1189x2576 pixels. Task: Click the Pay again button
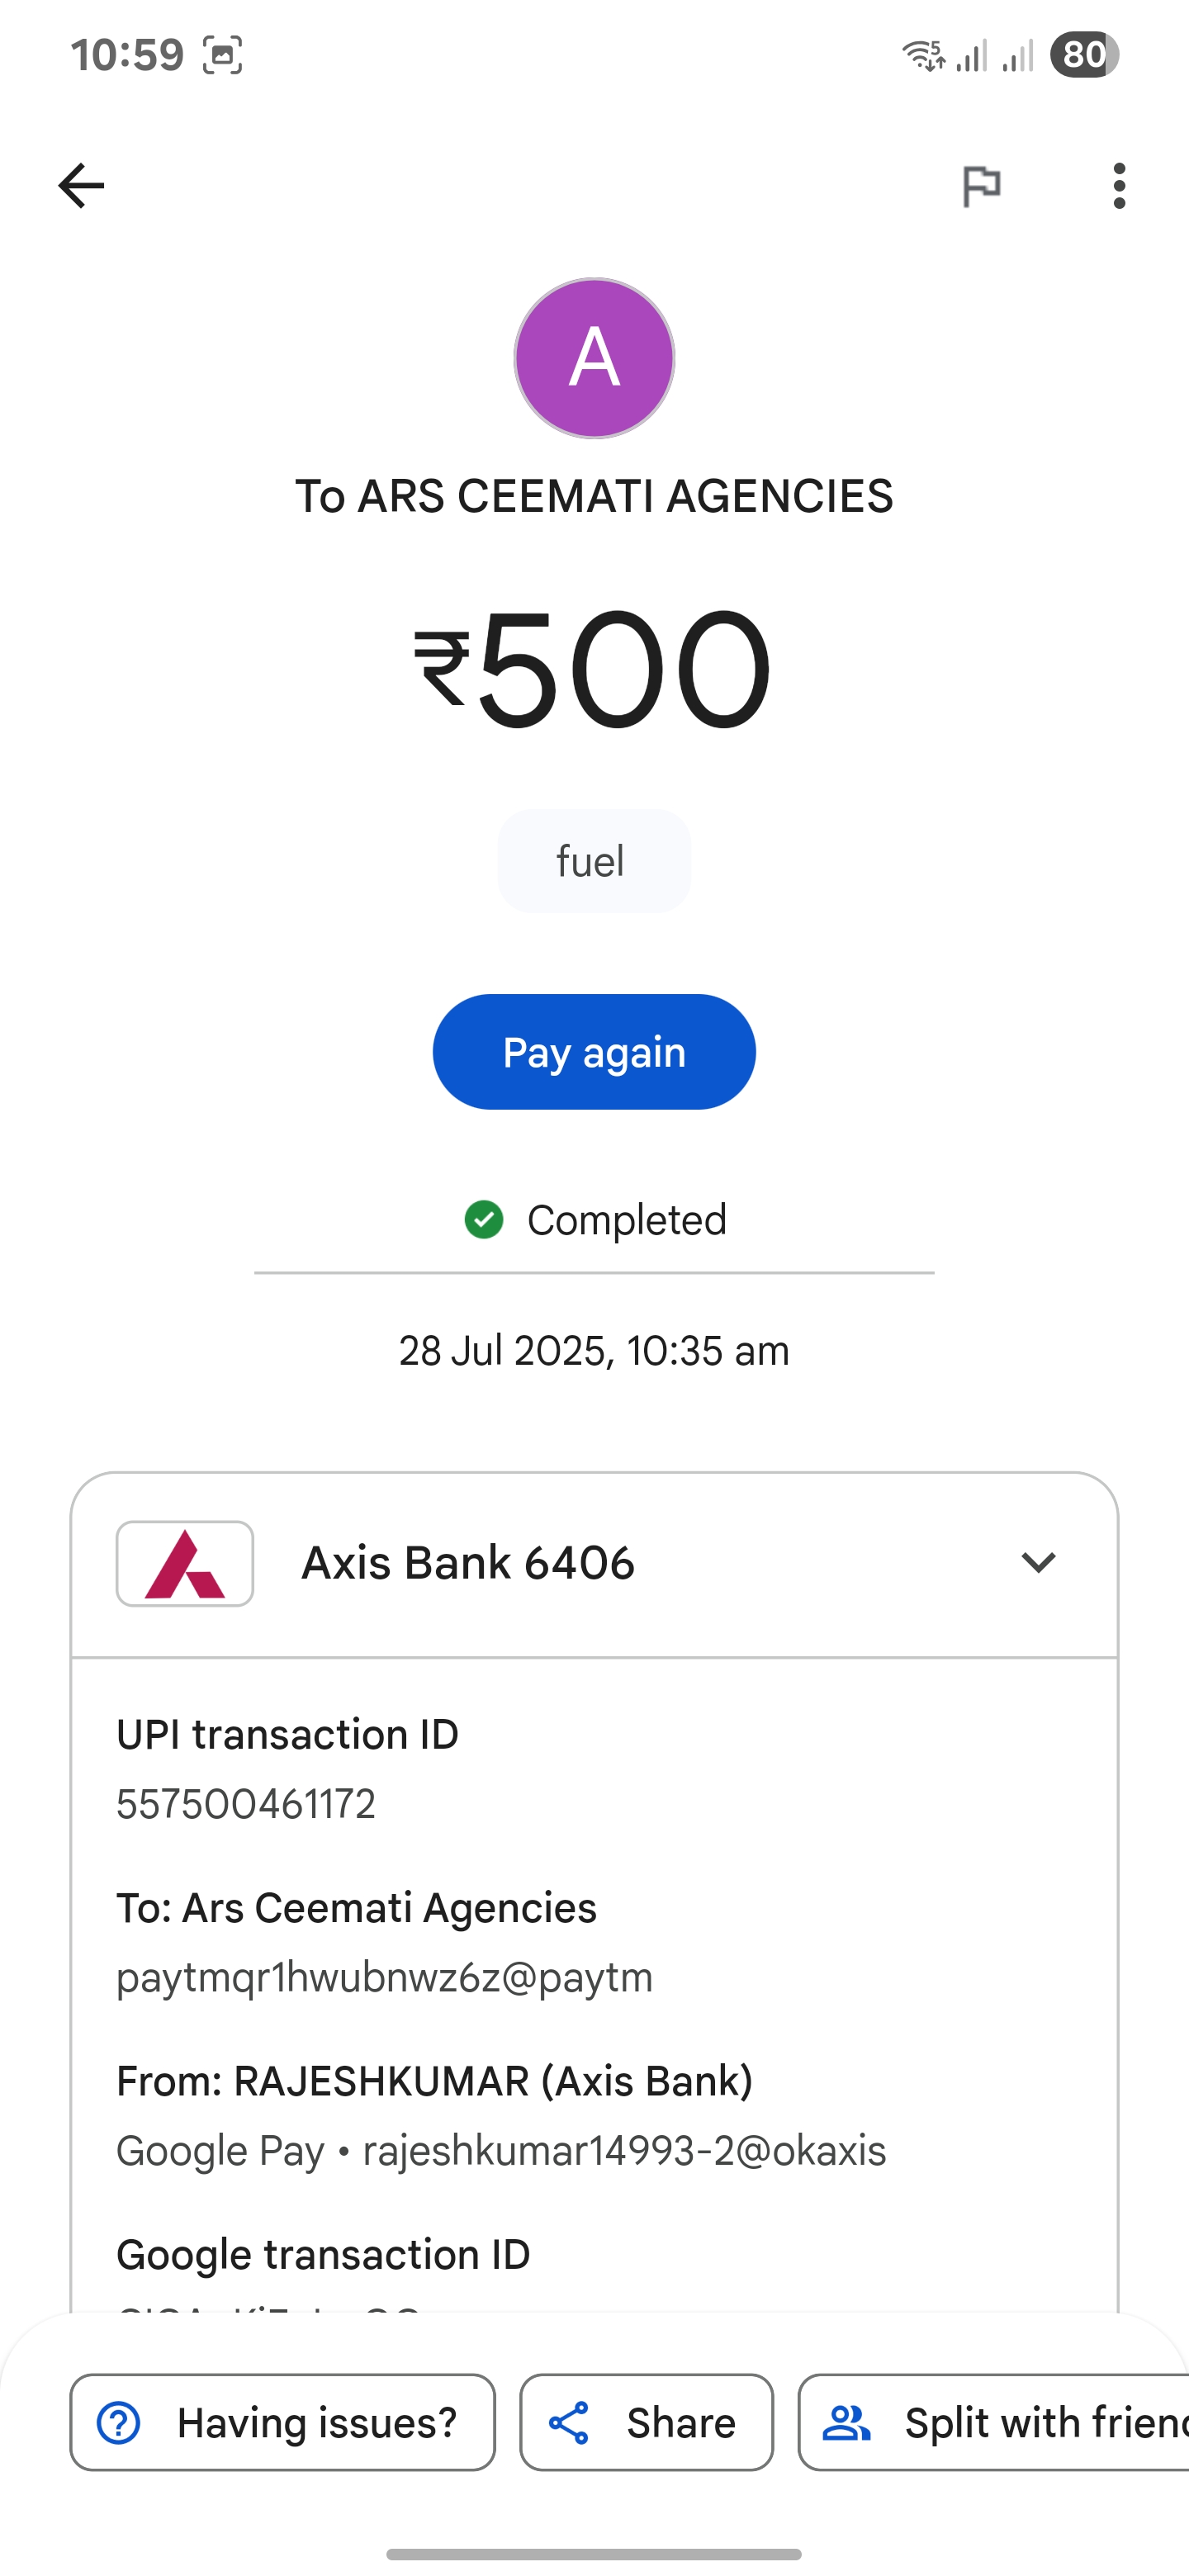594,1052
